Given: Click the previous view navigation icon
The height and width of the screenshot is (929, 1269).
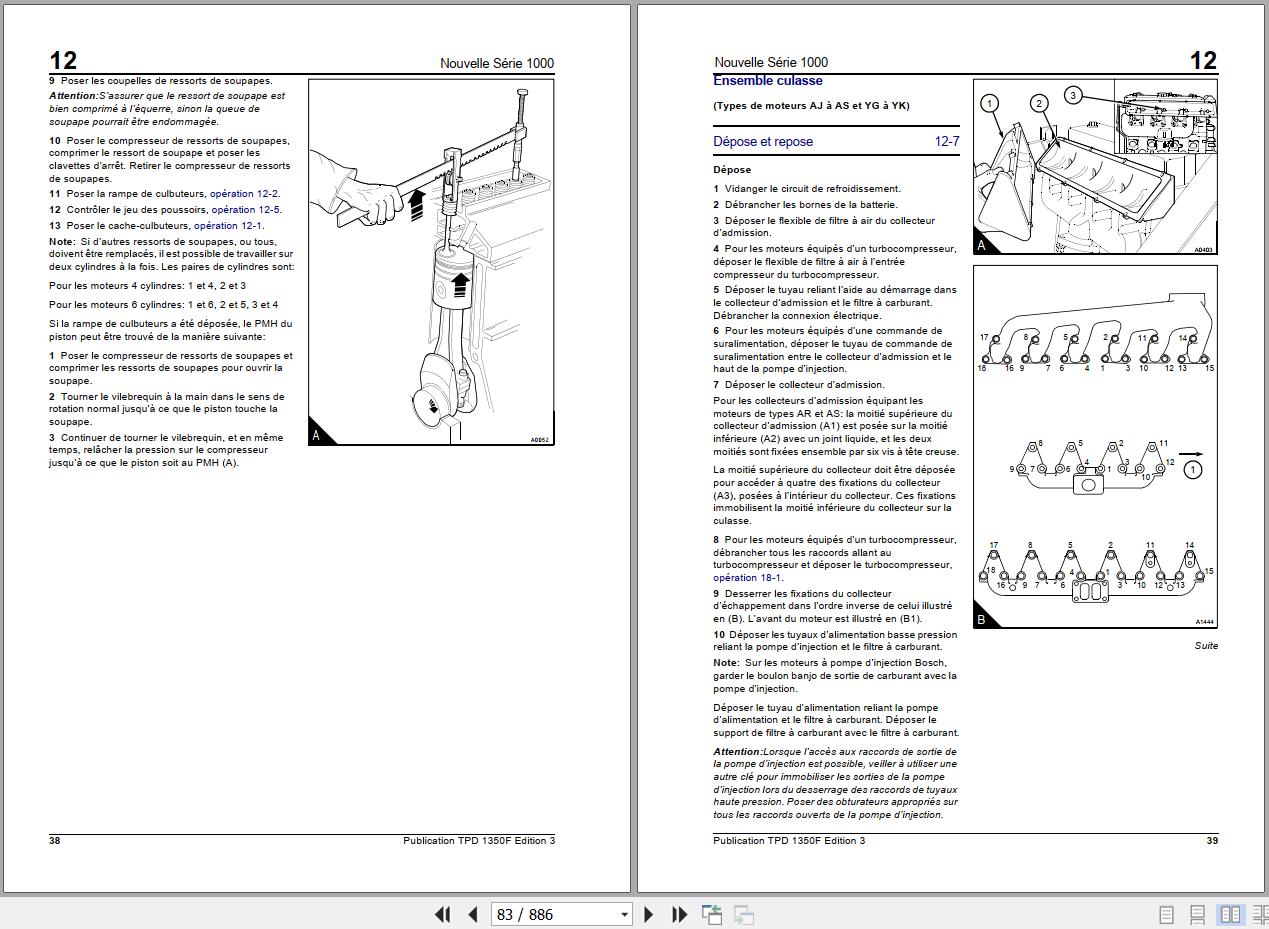Looking at the screenshot, I should click(x=712, y=914).
